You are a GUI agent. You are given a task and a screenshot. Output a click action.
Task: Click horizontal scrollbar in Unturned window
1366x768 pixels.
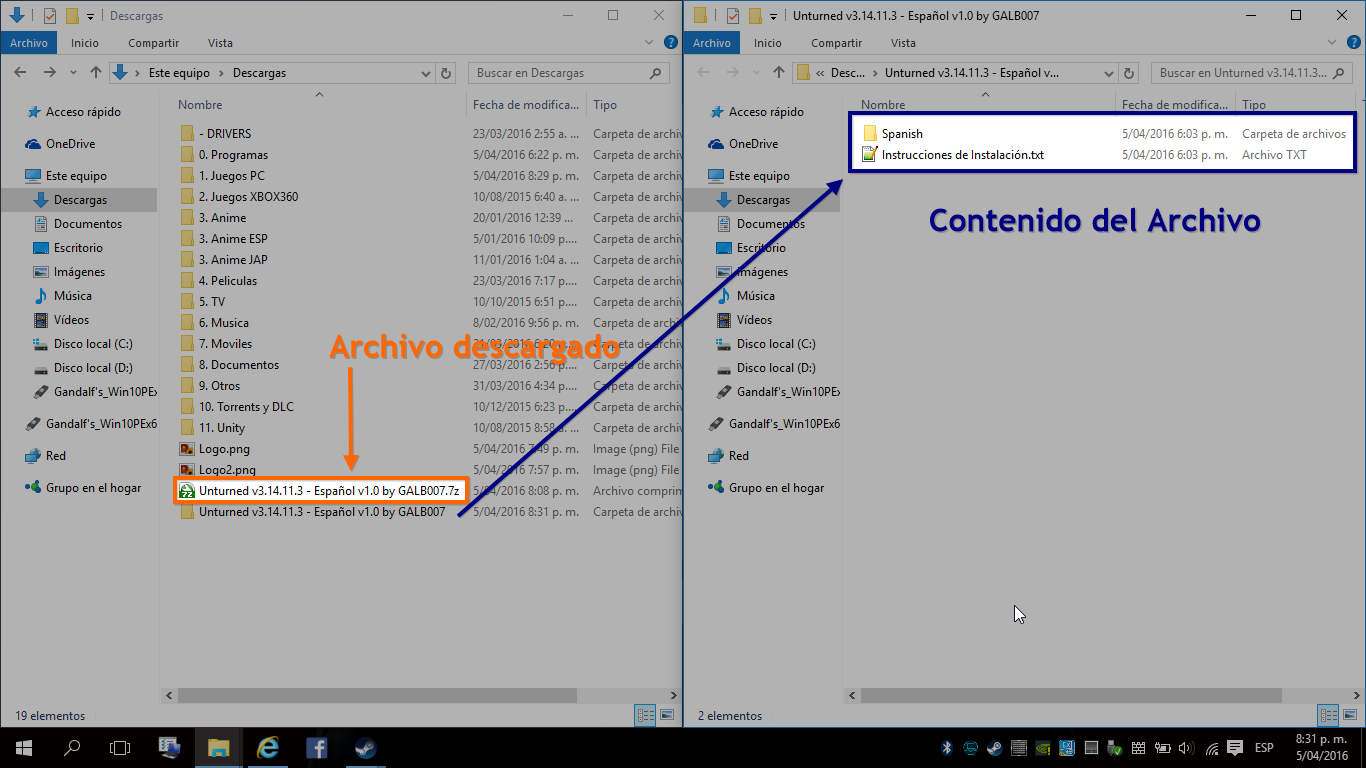(x=1071, y=695)
